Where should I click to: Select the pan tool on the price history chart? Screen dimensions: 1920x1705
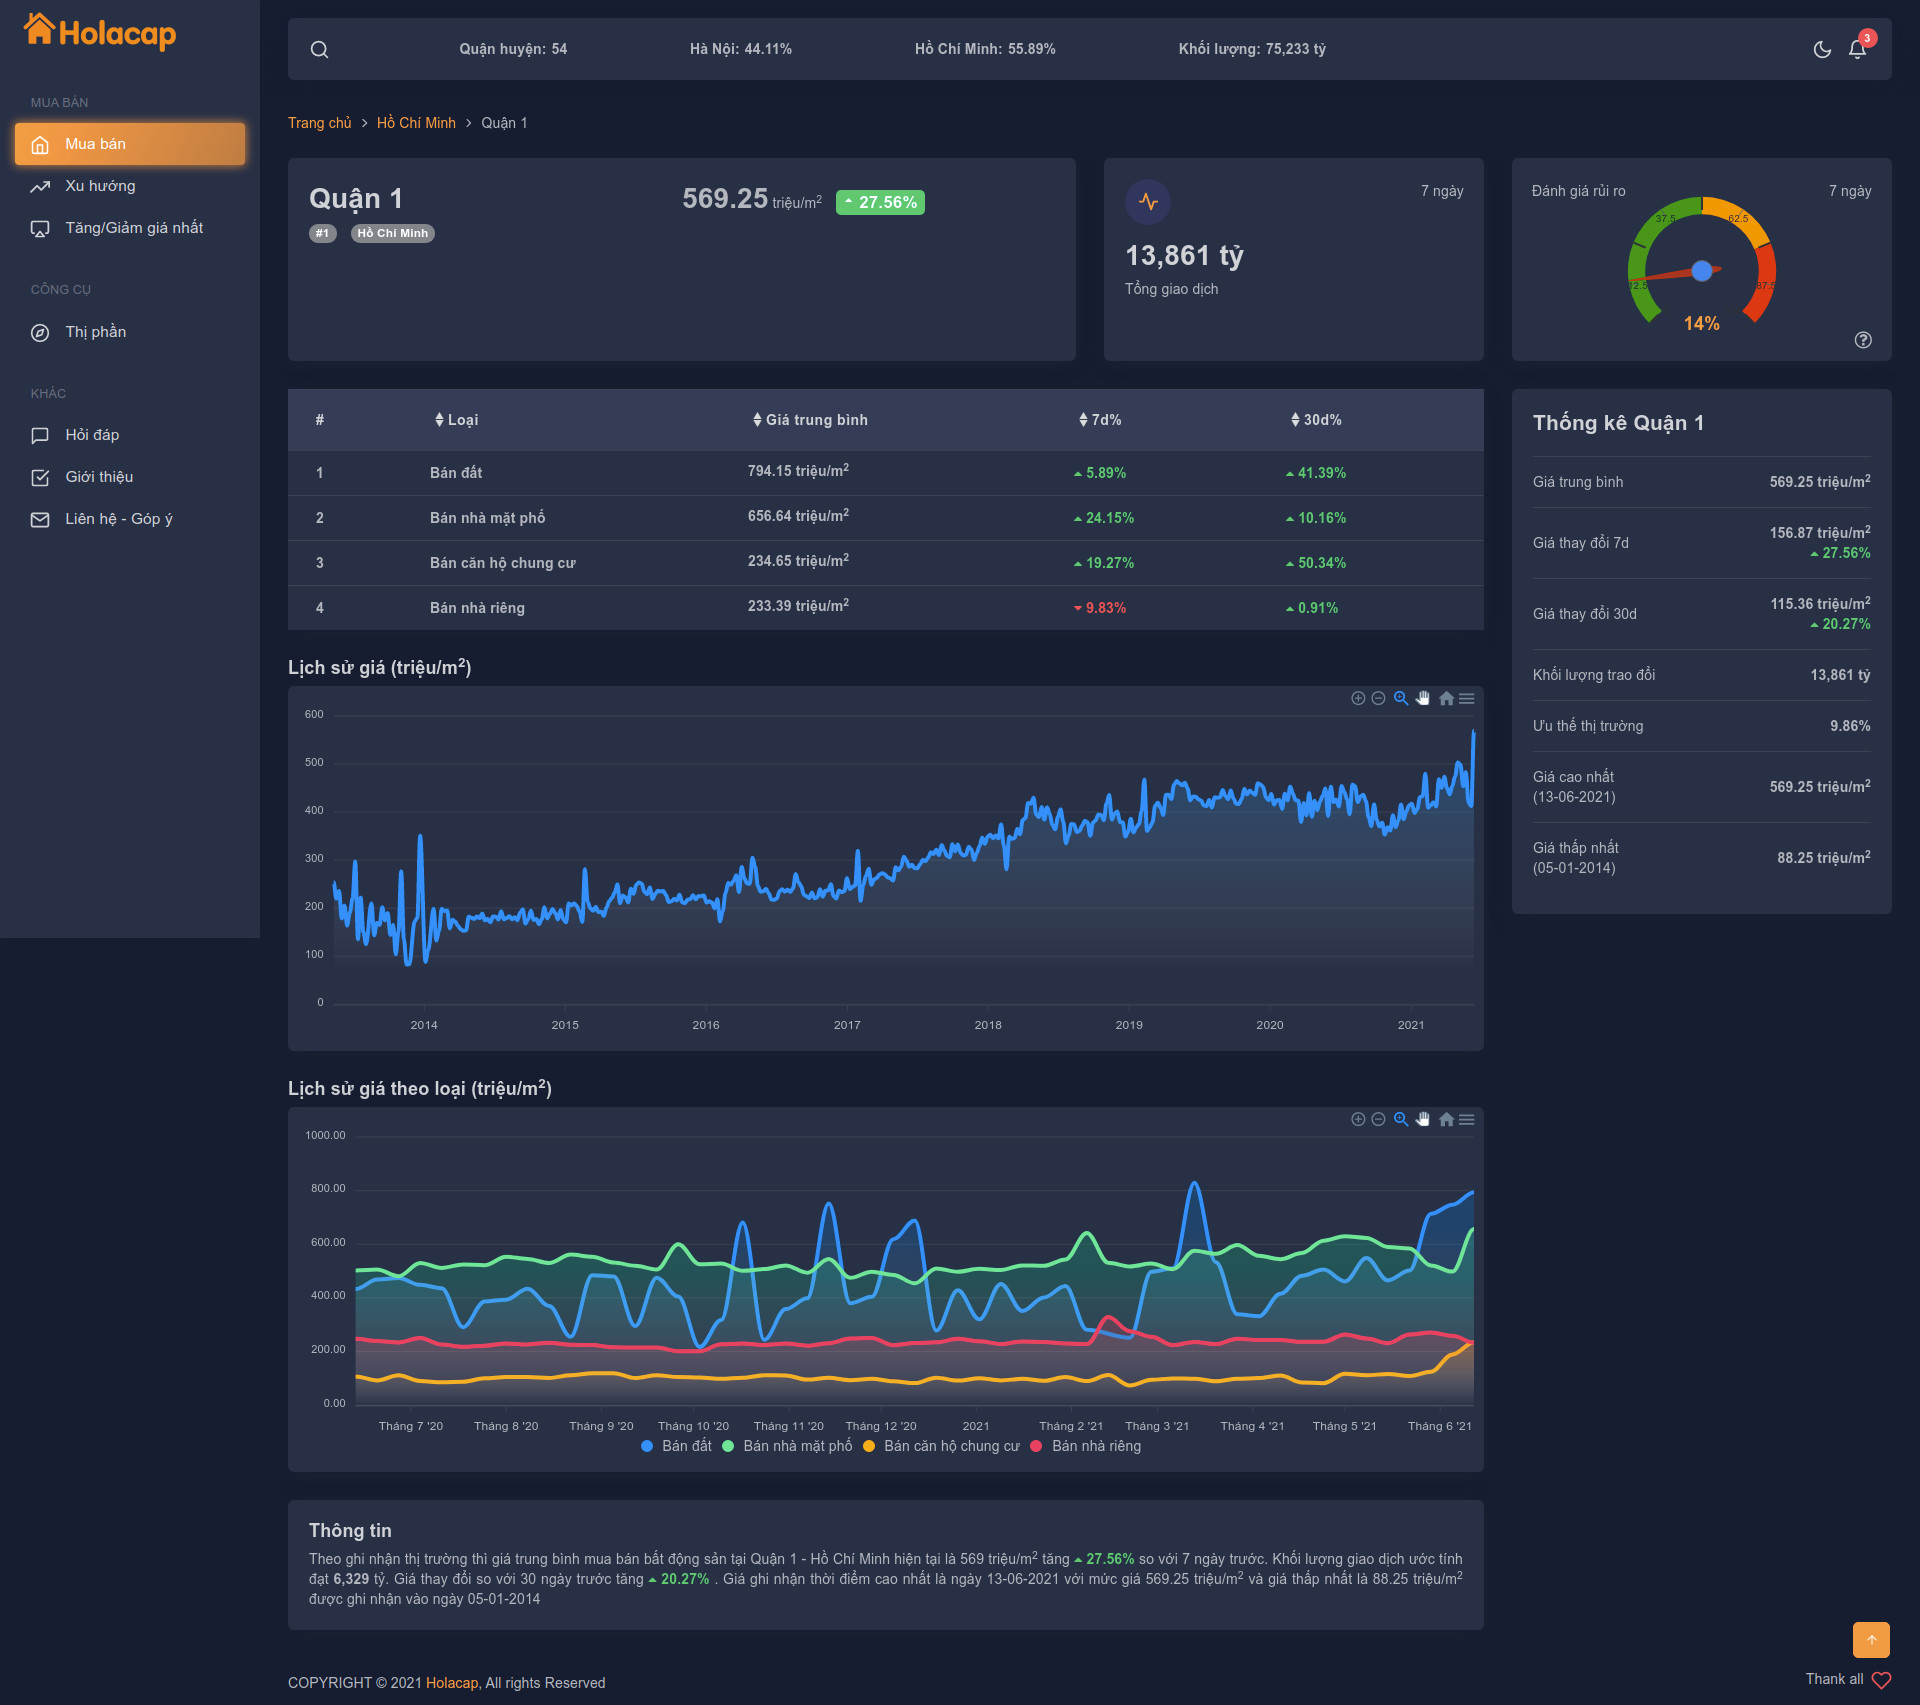pyautogui.click(x=1422, y=698)
